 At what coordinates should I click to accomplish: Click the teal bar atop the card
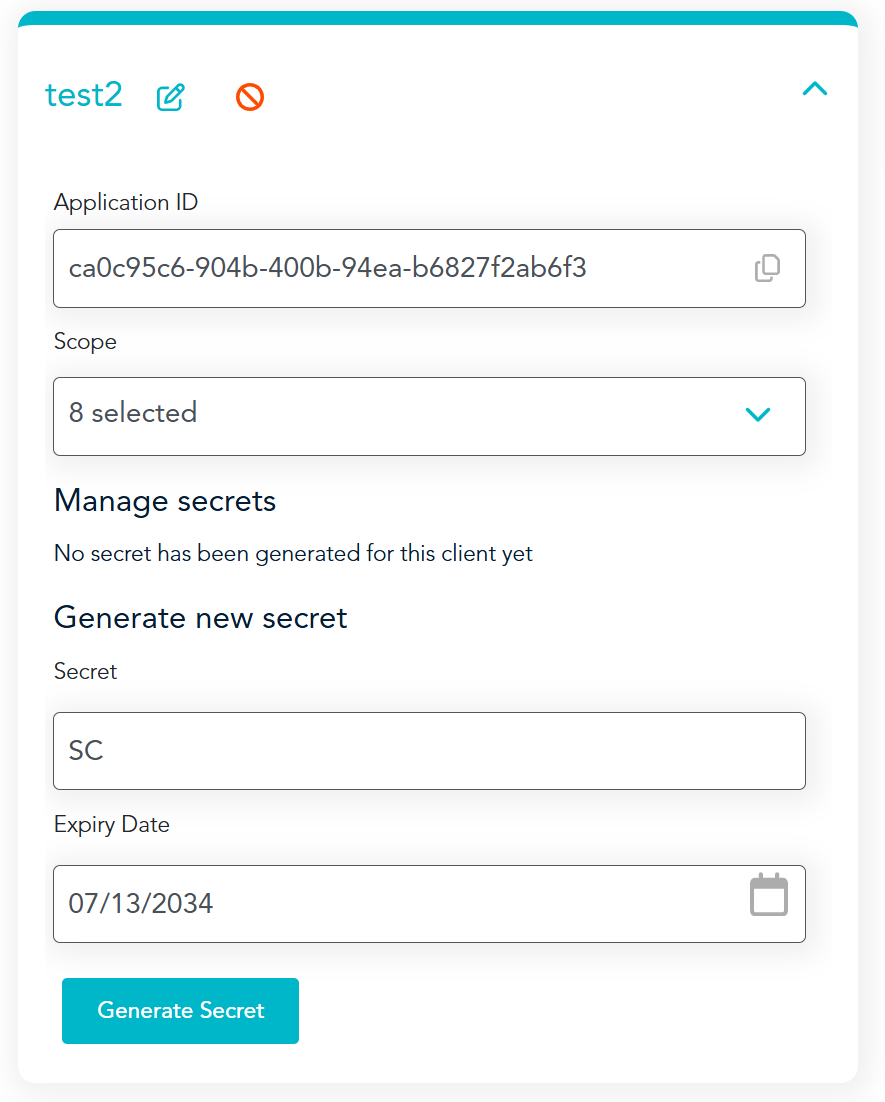point(438,19)
